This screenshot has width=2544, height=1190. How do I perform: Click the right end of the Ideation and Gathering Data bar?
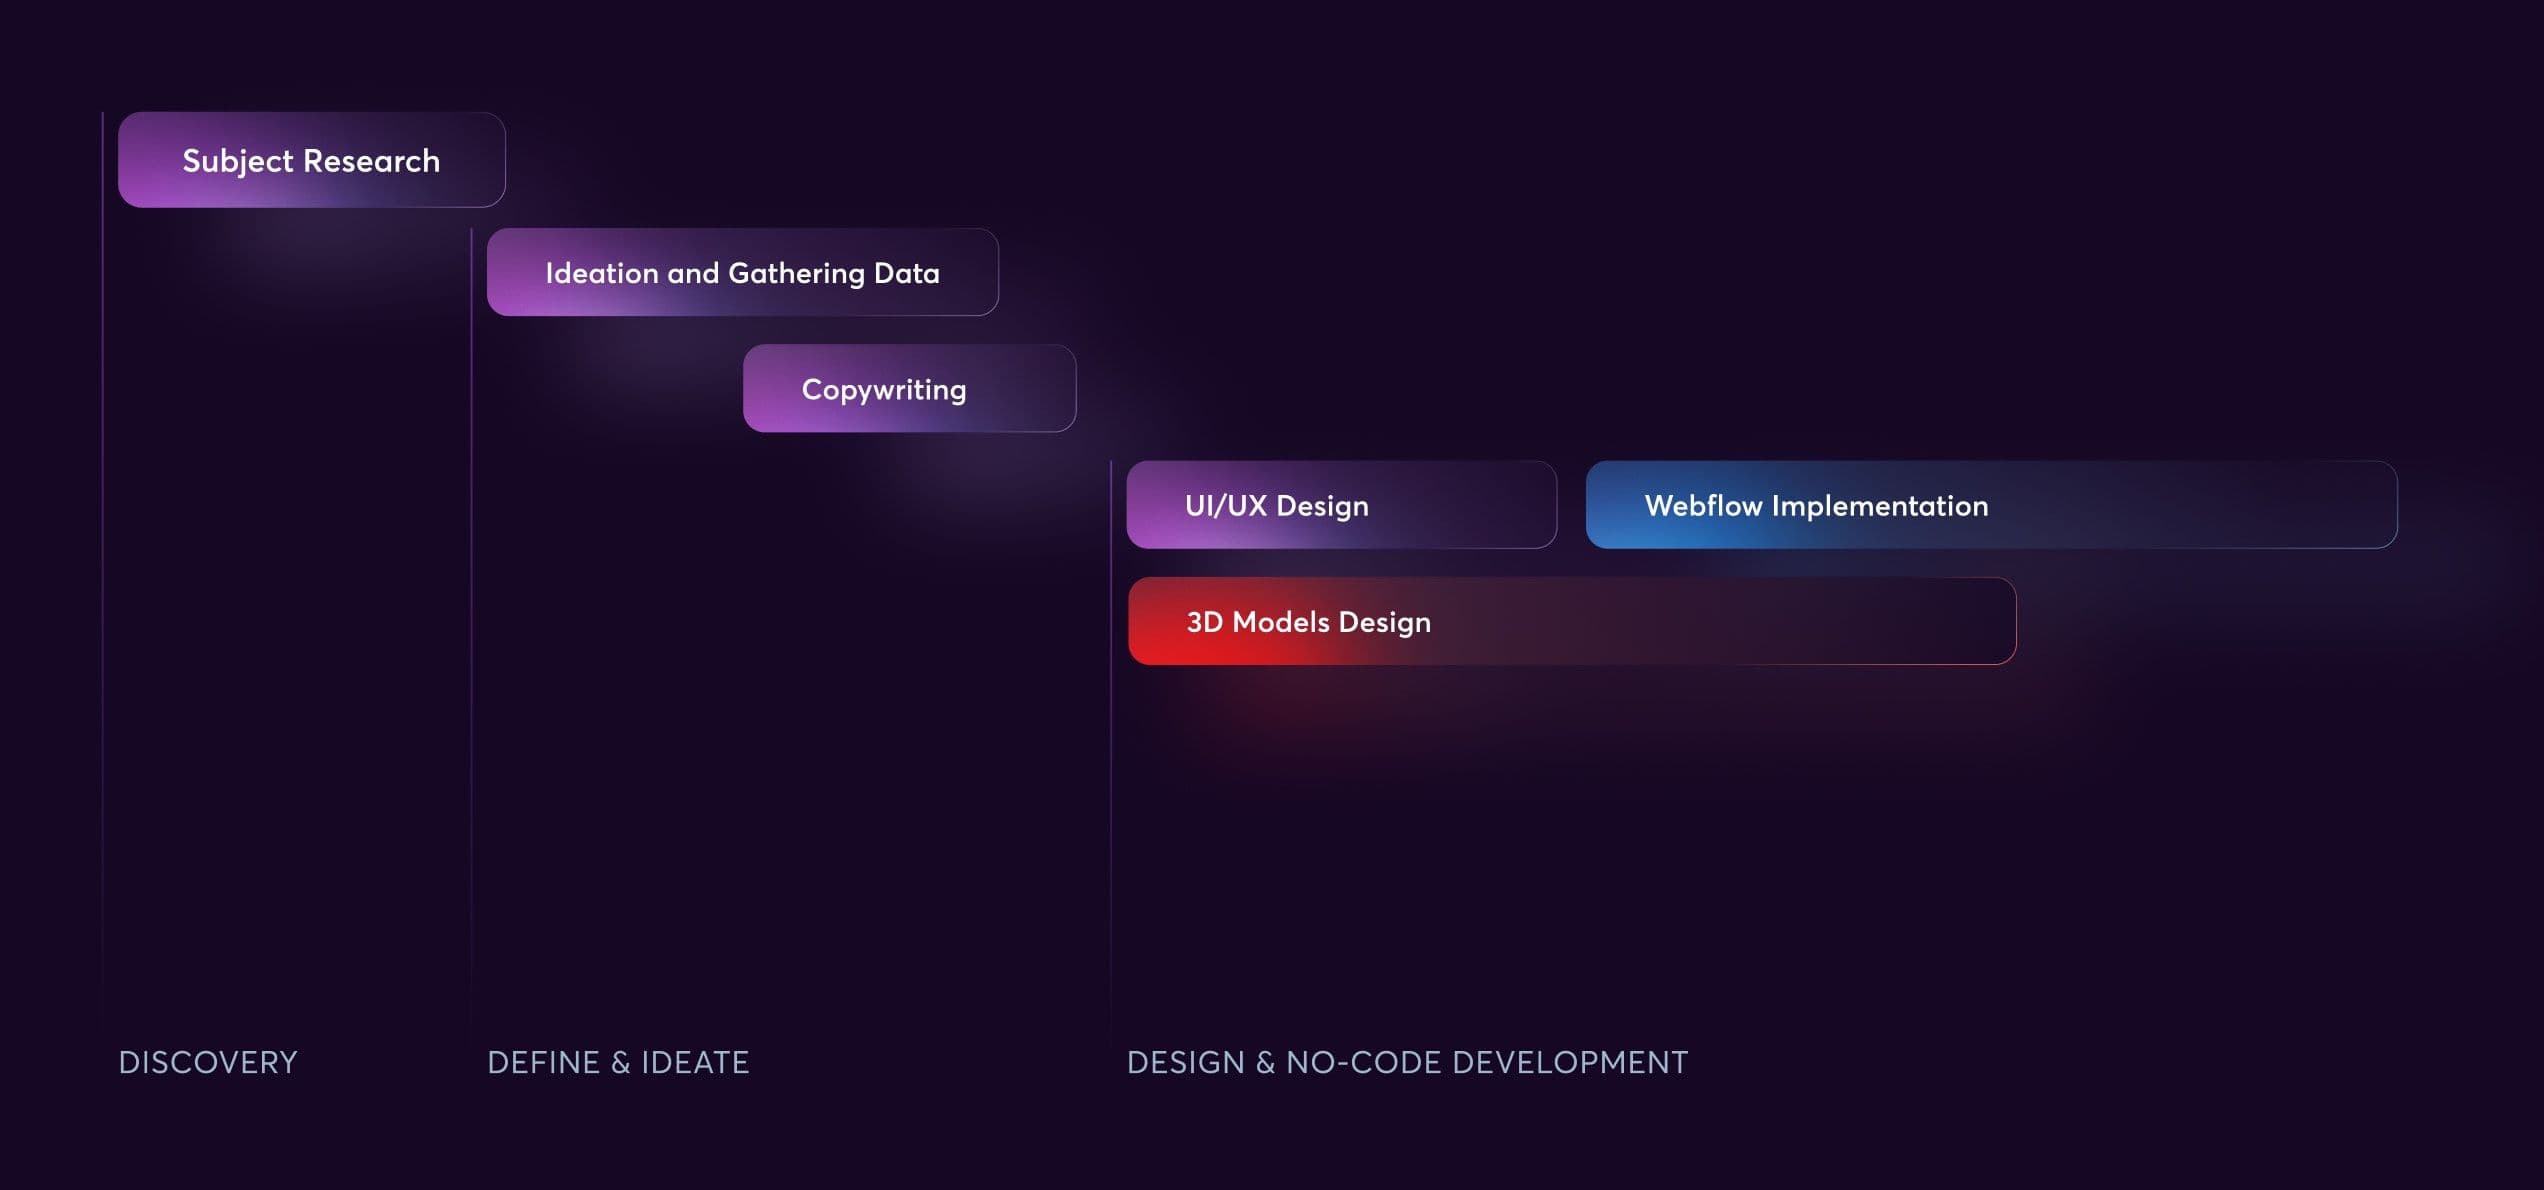[x=975, y=273]
